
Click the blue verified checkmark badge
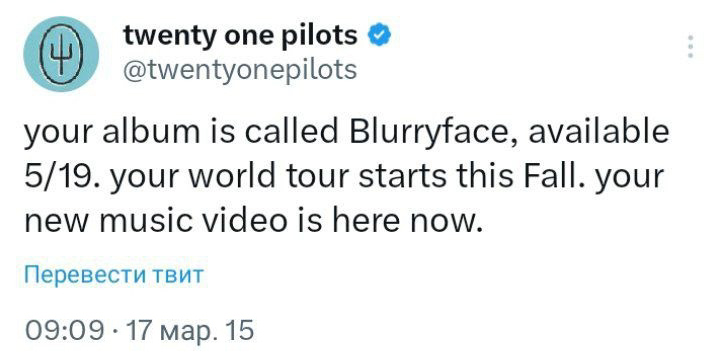(380, 35)
